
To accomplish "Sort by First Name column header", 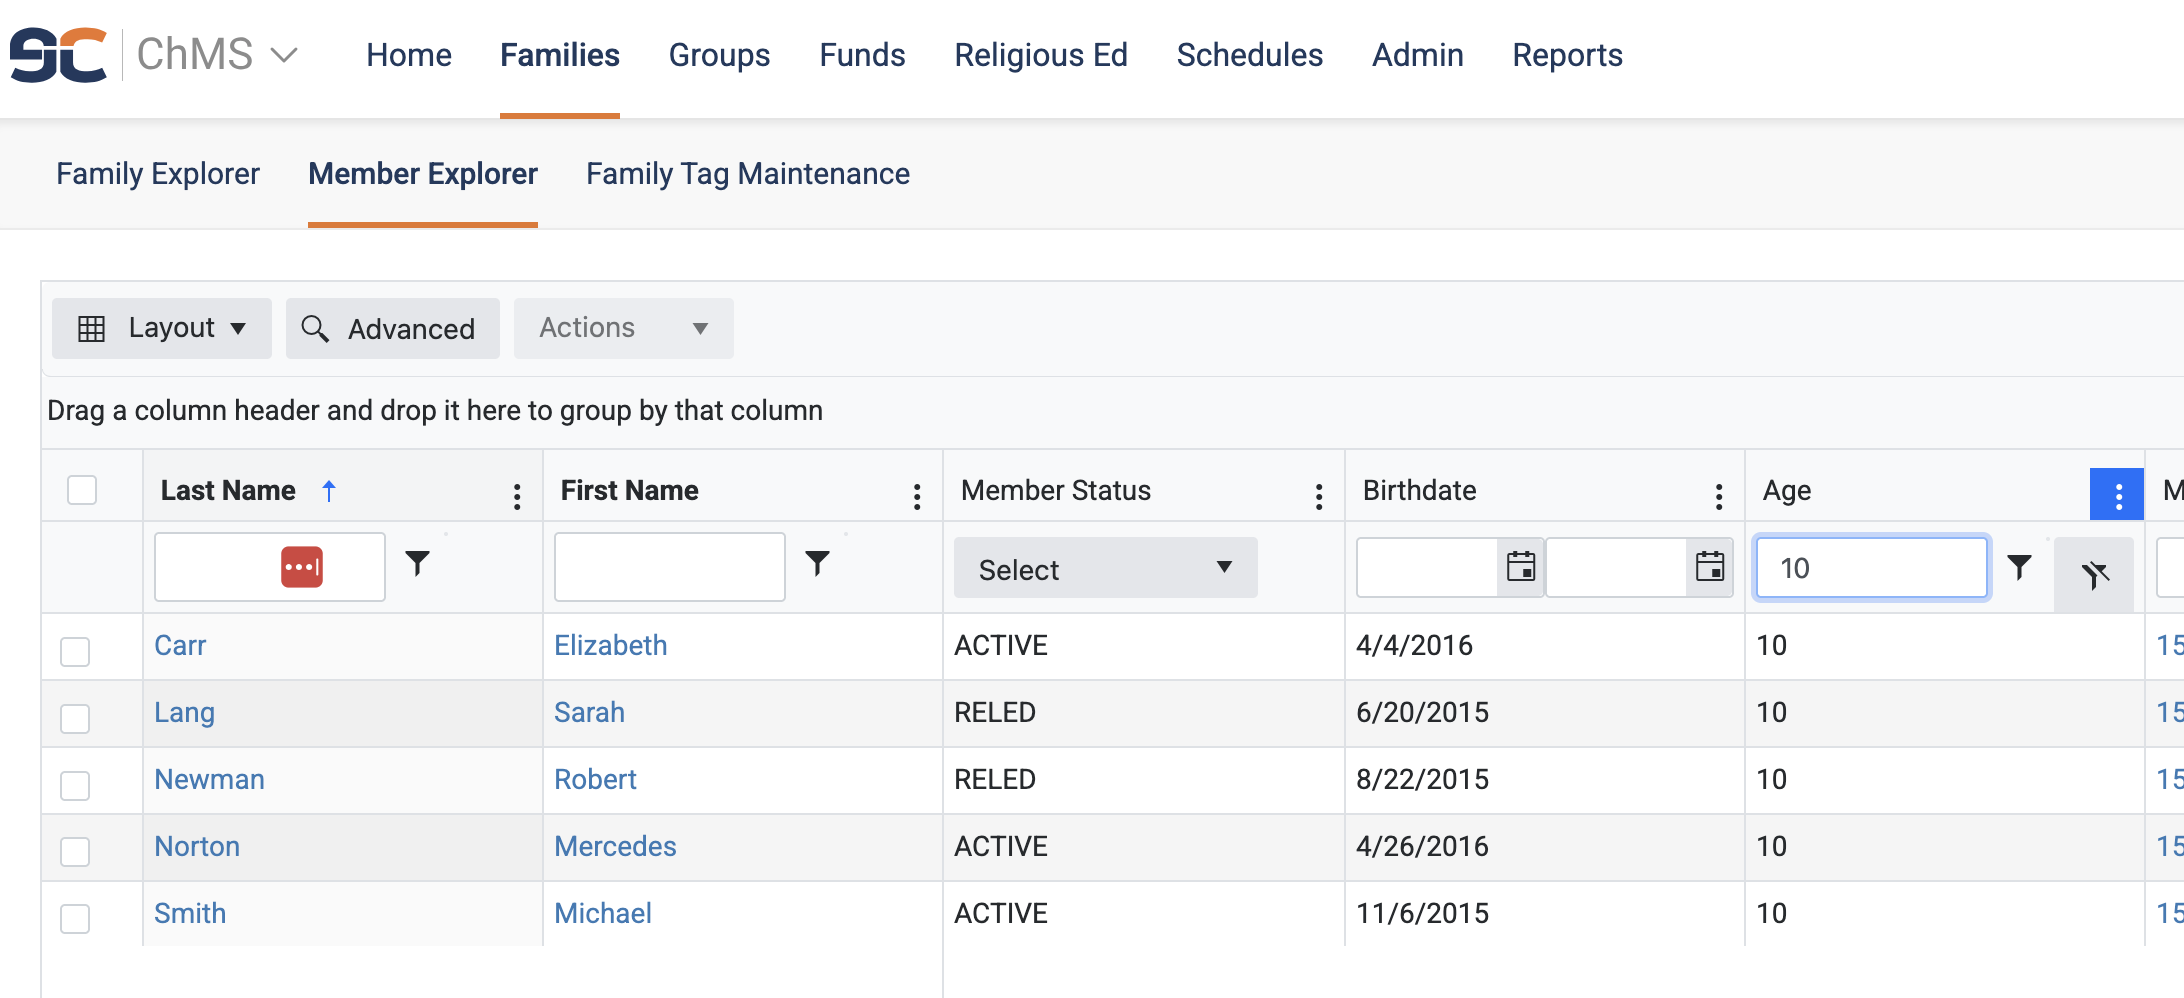I will [x=630, y=490].
